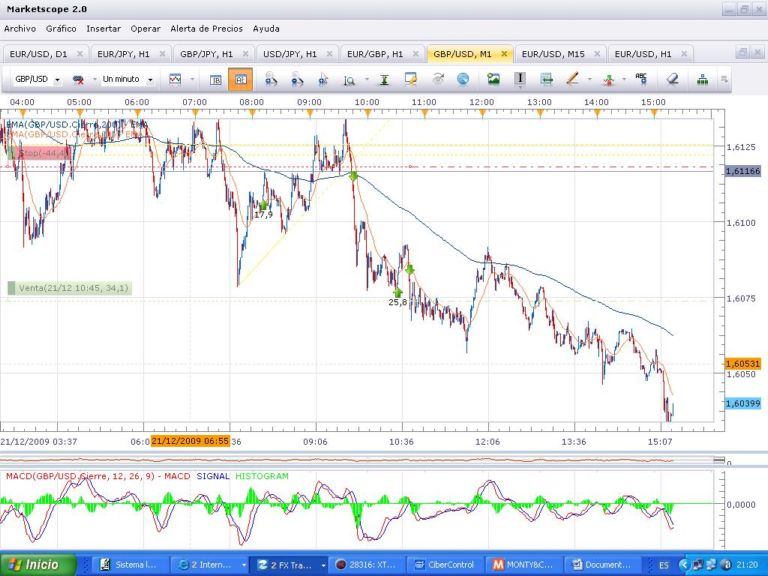Collapse the MACD indicator panel
The height and width of the screenshot is (576, 768).
point(719,460)
